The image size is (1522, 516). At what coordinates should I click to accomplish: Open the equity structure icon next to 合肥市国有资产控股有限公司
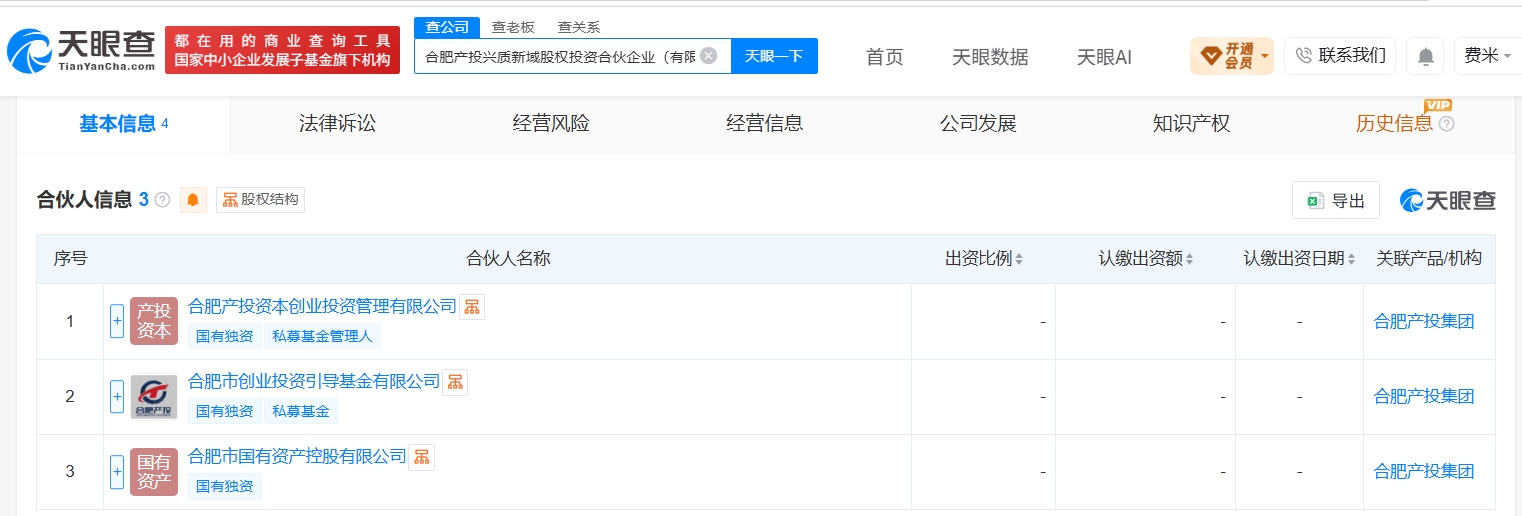422,457
